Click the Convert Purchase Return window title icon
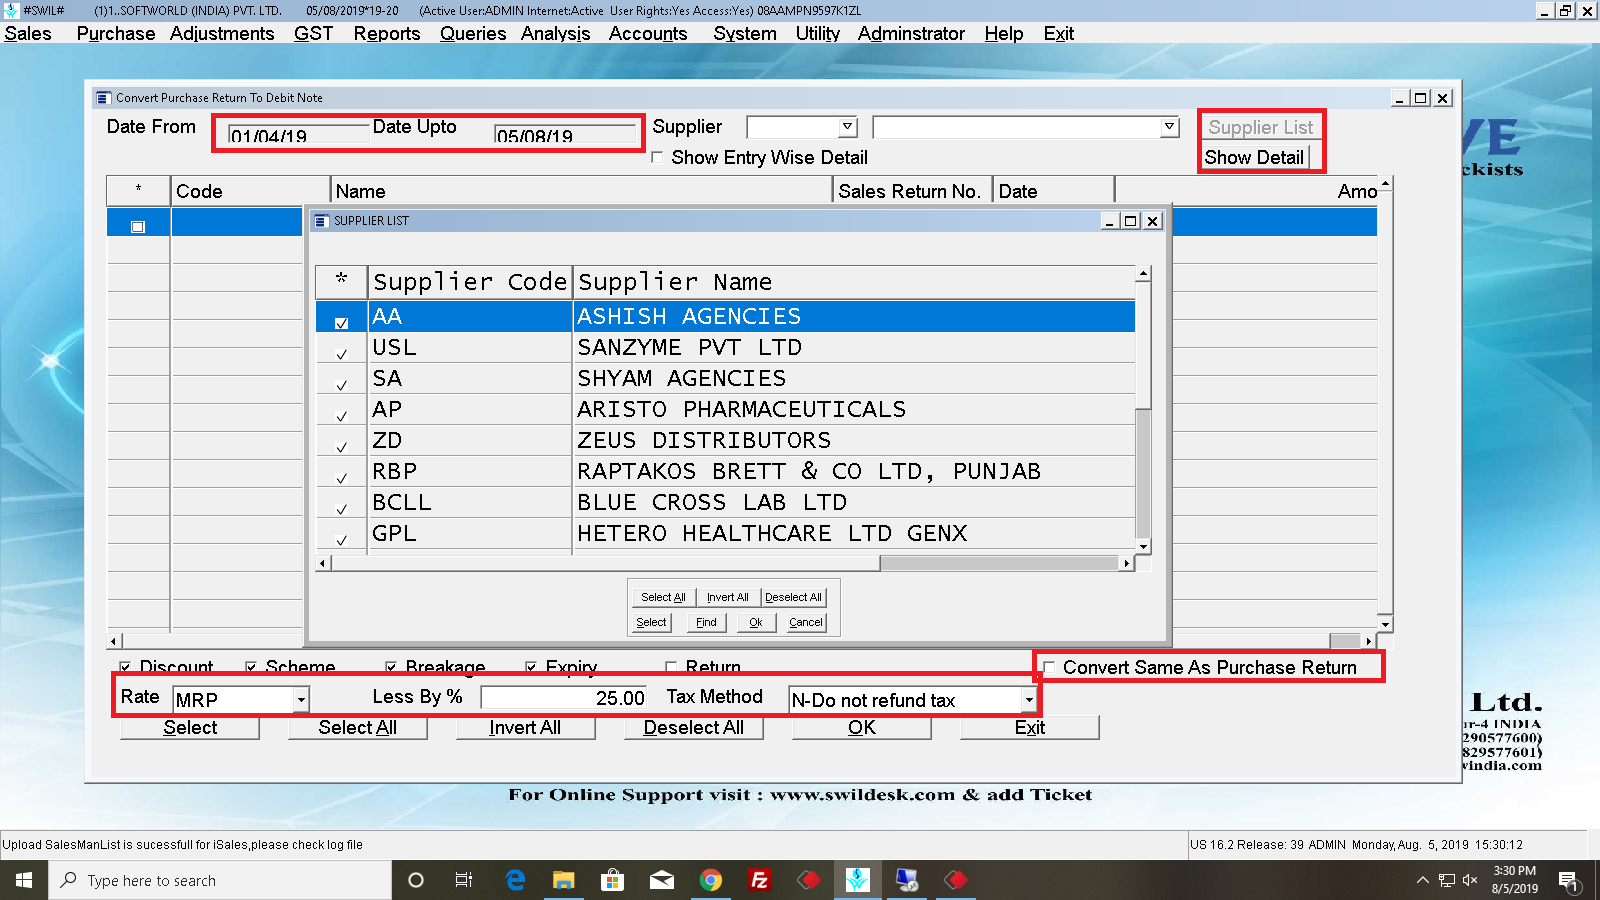The image size is (1600, 900). click(x=103, y=98)
